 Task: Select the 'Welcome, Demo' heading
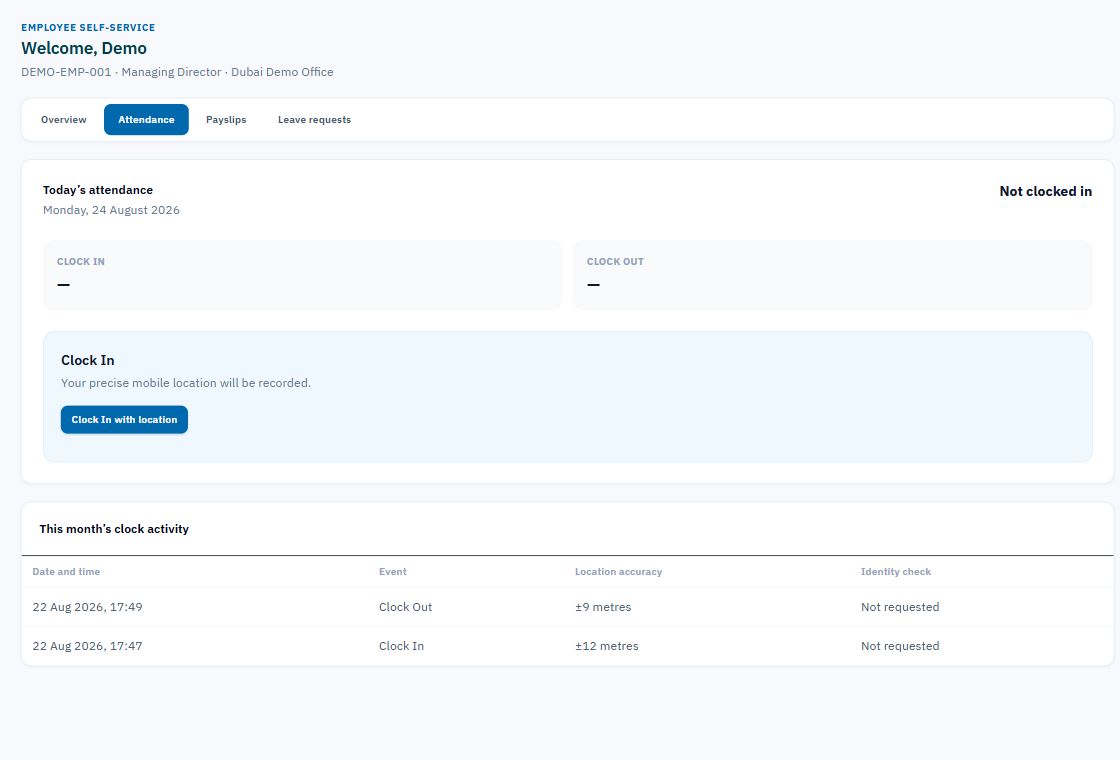tap(84, 48)
